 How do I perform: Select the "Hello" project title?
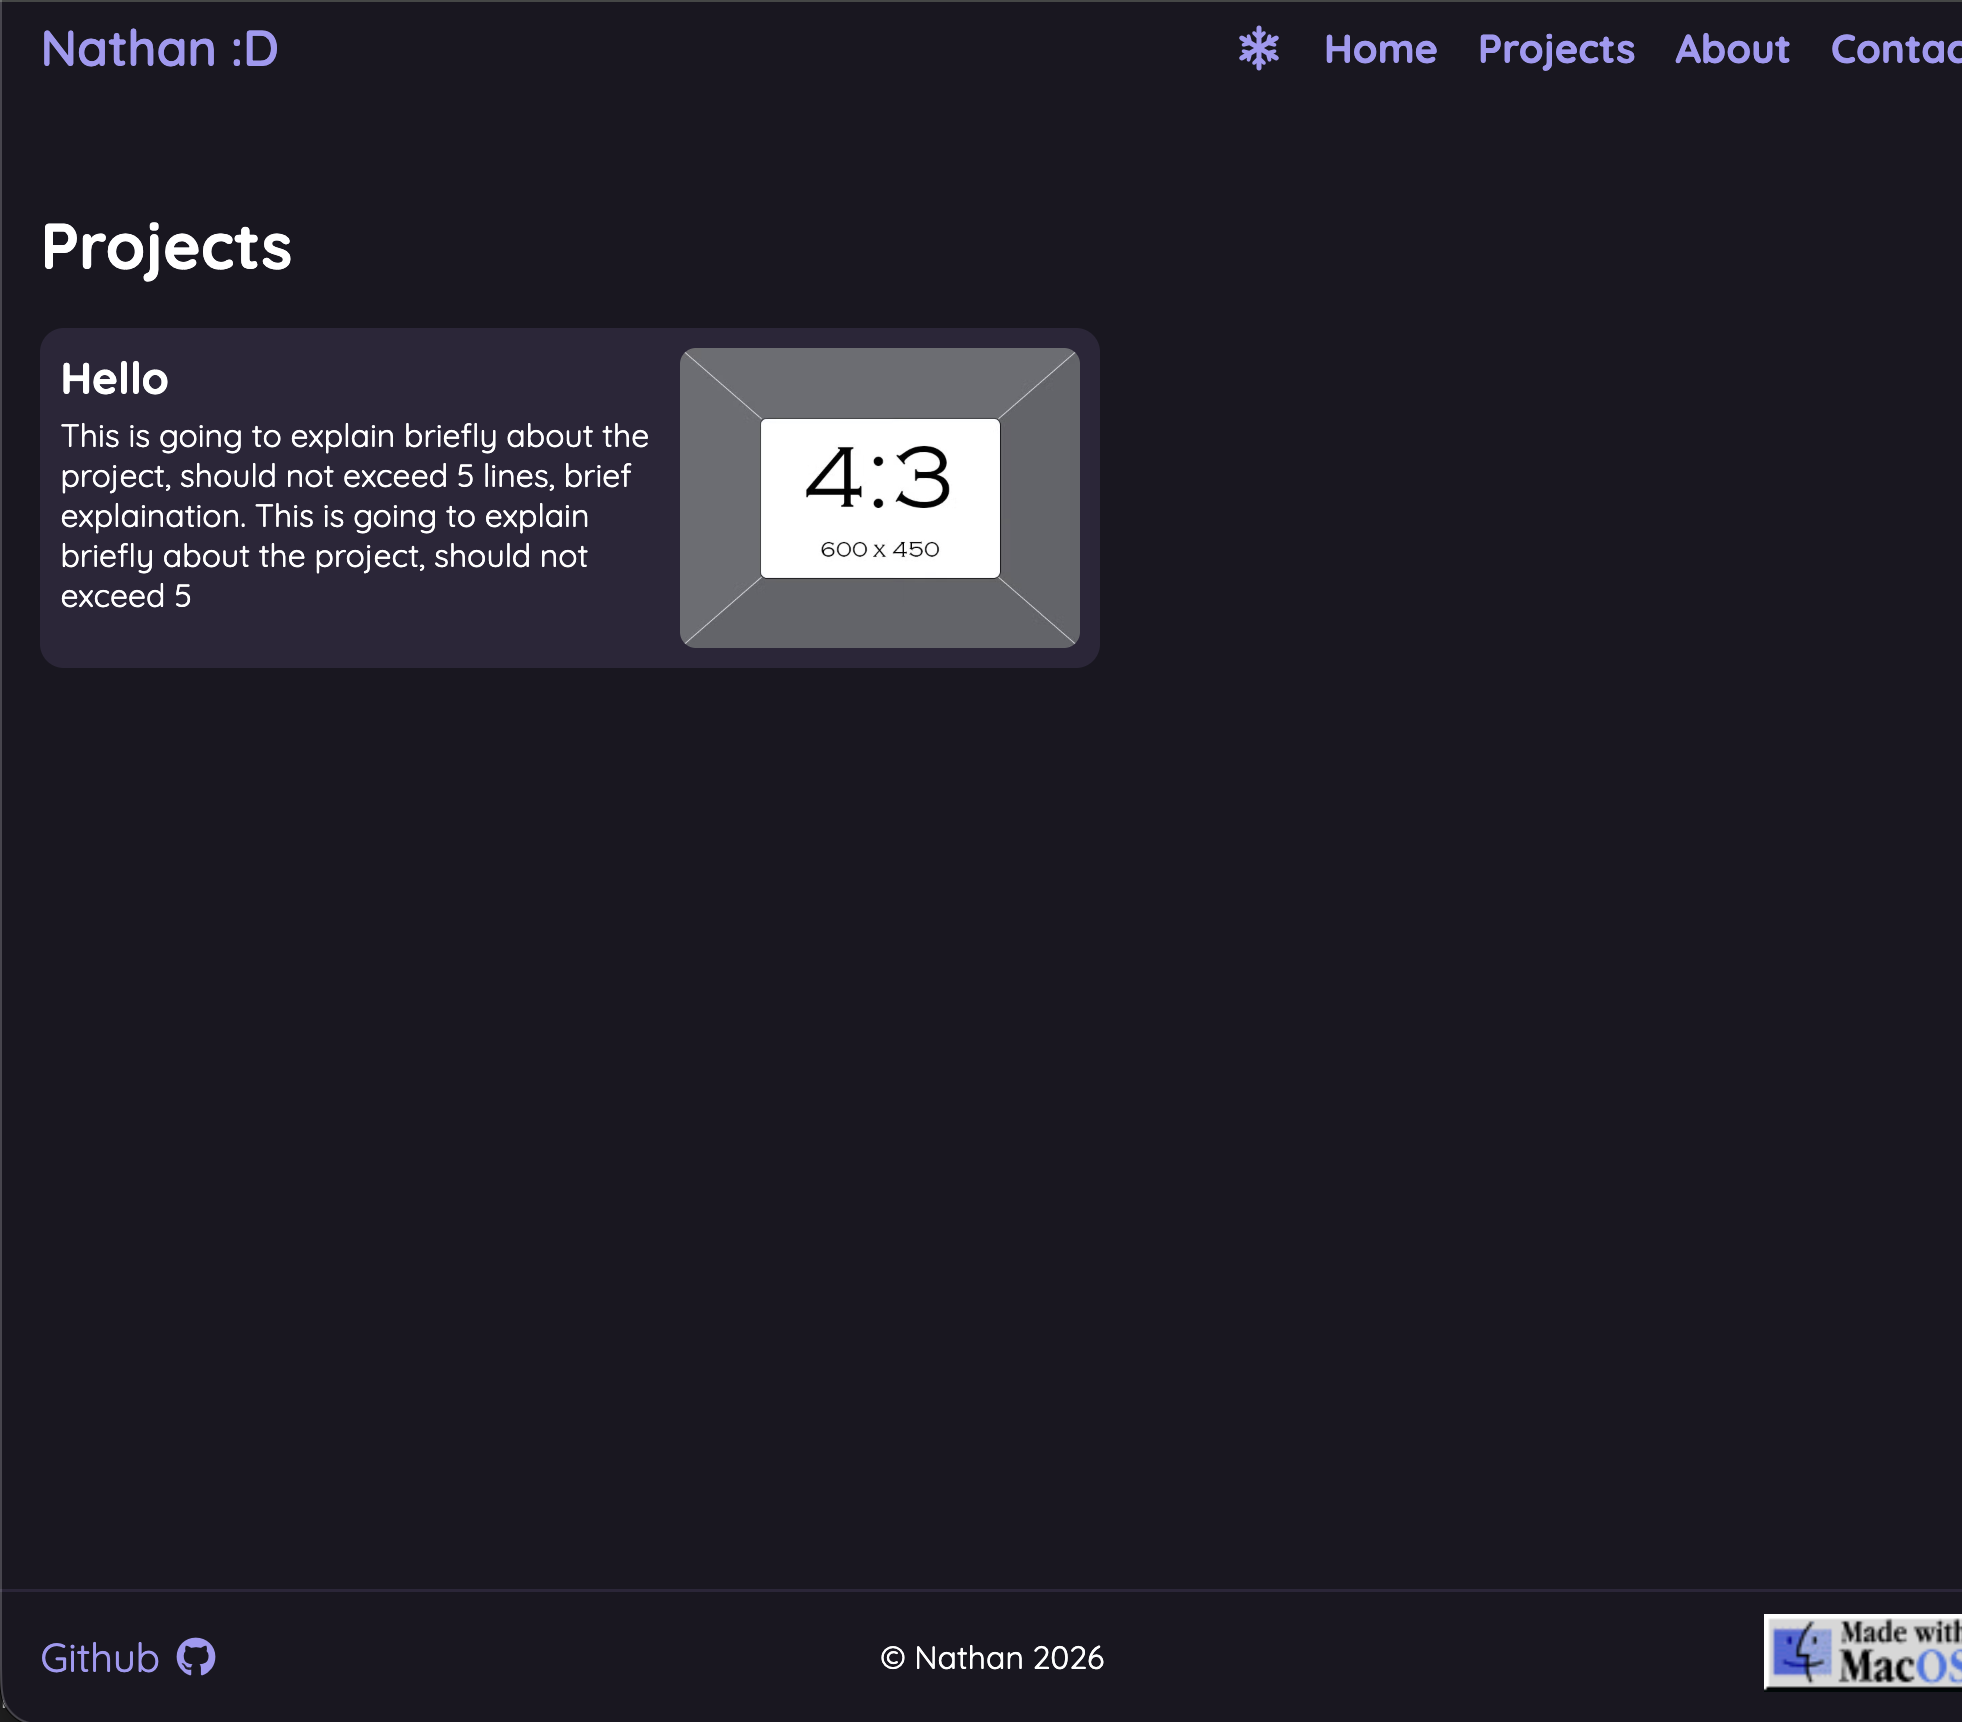pos(115,379)
